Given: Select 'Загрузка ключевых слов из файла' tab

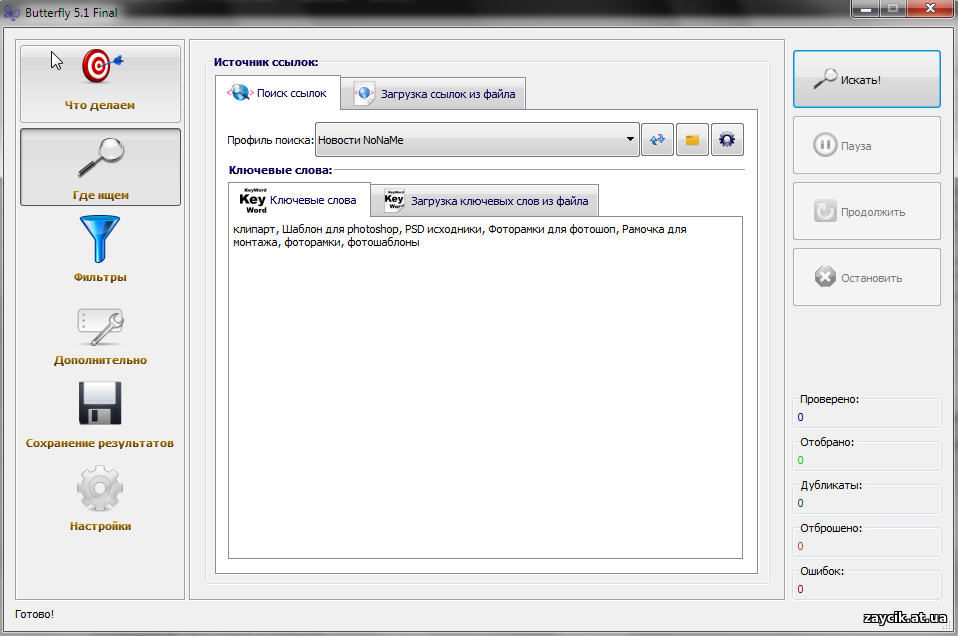Looking at the screenshot, I should point(485,201).
